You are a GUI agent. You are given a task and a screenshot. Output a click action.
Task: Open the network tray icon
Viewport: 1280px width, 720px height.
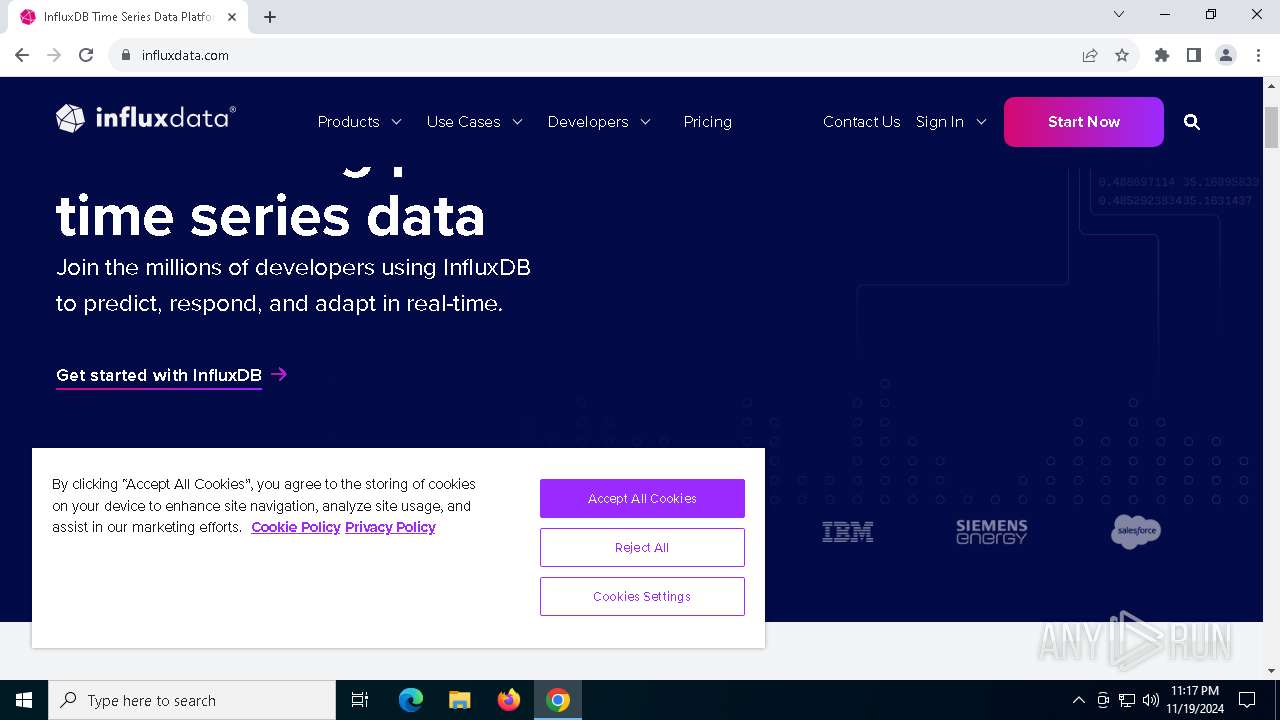pos(1127,700)
